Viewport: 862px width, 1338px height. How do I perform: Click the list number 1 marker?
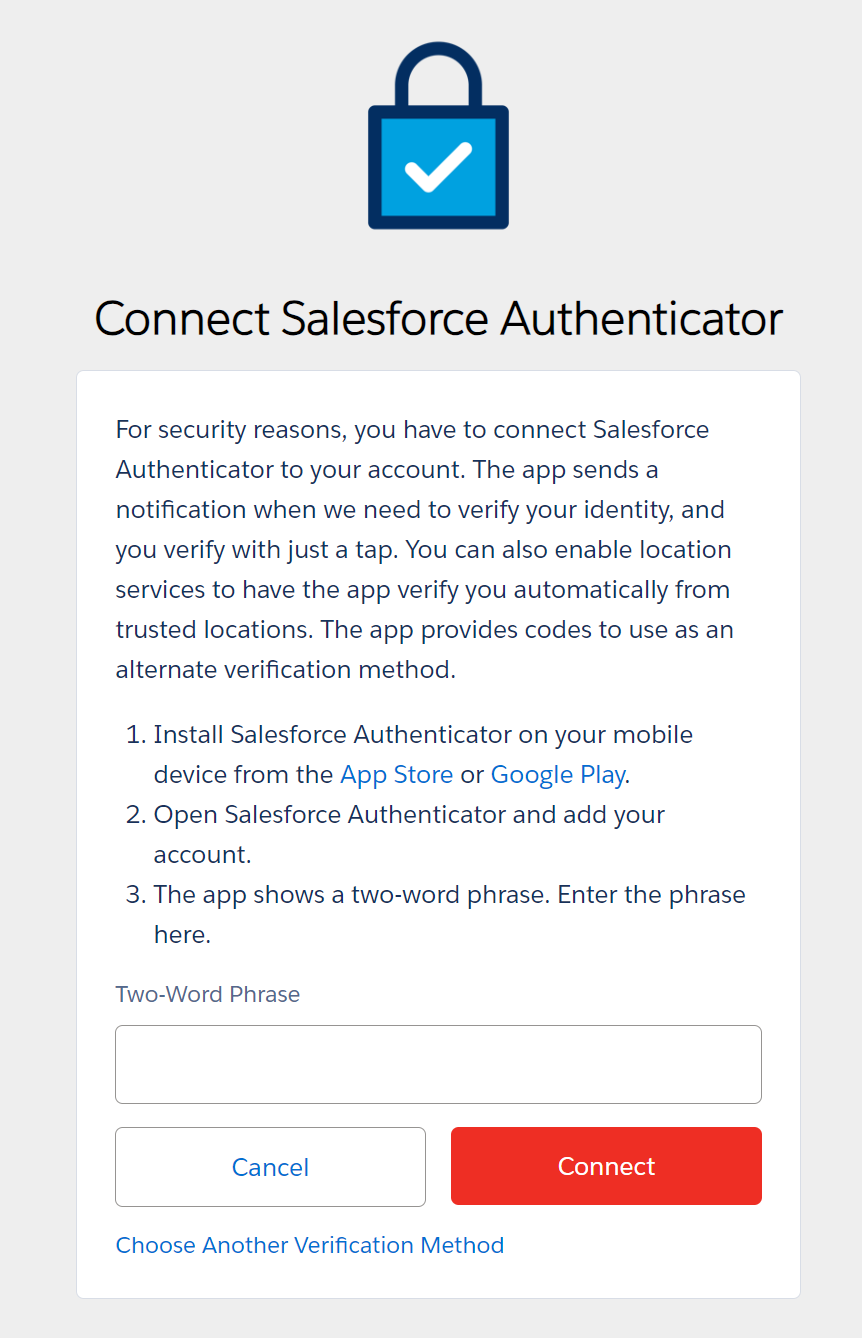[x=135, y=735]
